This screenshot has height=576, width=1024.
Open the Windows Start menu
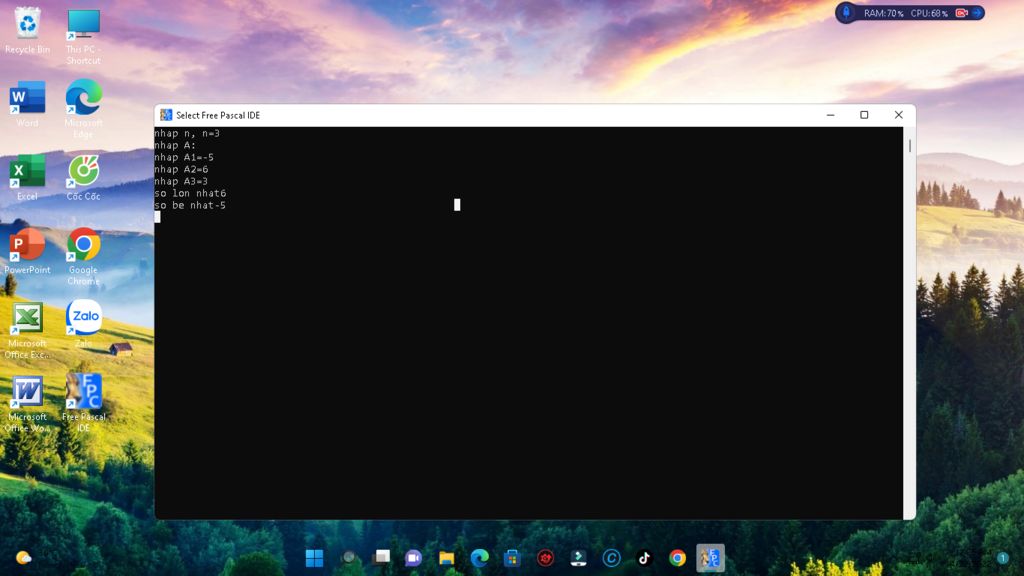click(x=314, y=558)
